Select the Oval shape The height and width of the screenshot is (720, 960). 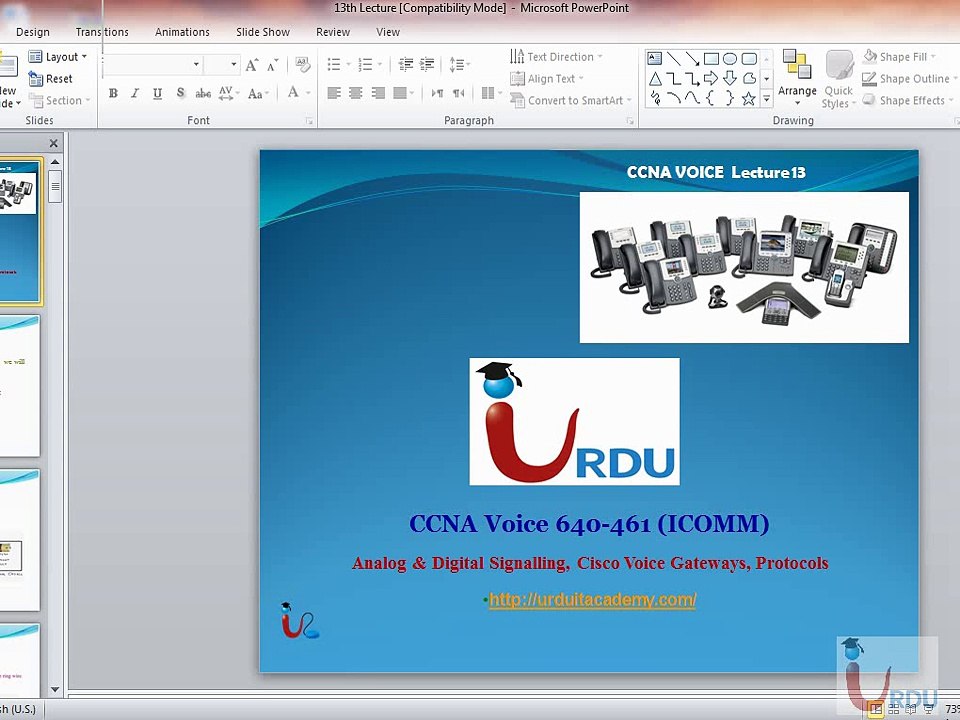tap(730, 59)
